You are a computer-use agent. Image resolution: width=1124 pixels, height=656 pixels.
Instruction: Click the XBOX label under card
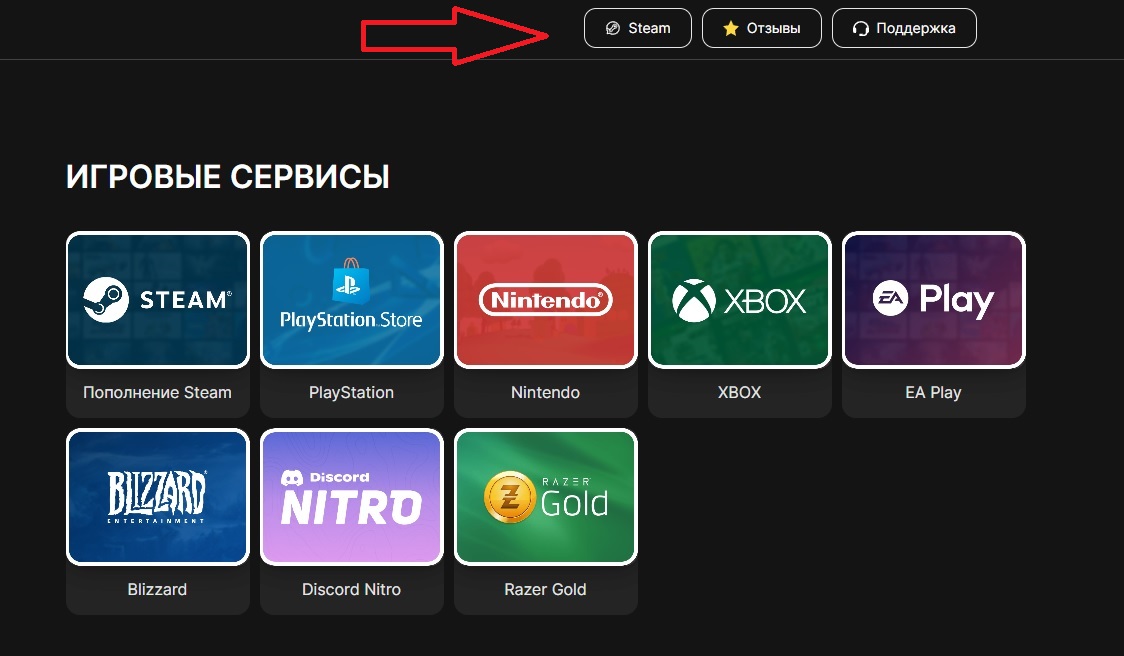[739, 392]
